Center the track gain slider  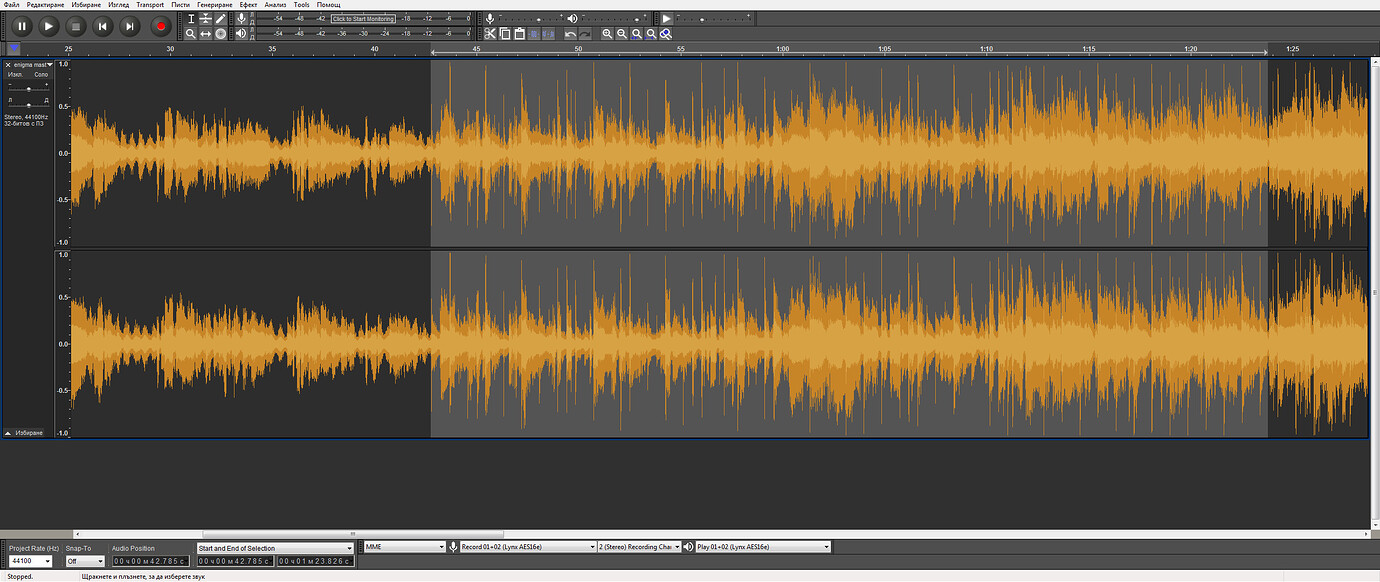29,88
